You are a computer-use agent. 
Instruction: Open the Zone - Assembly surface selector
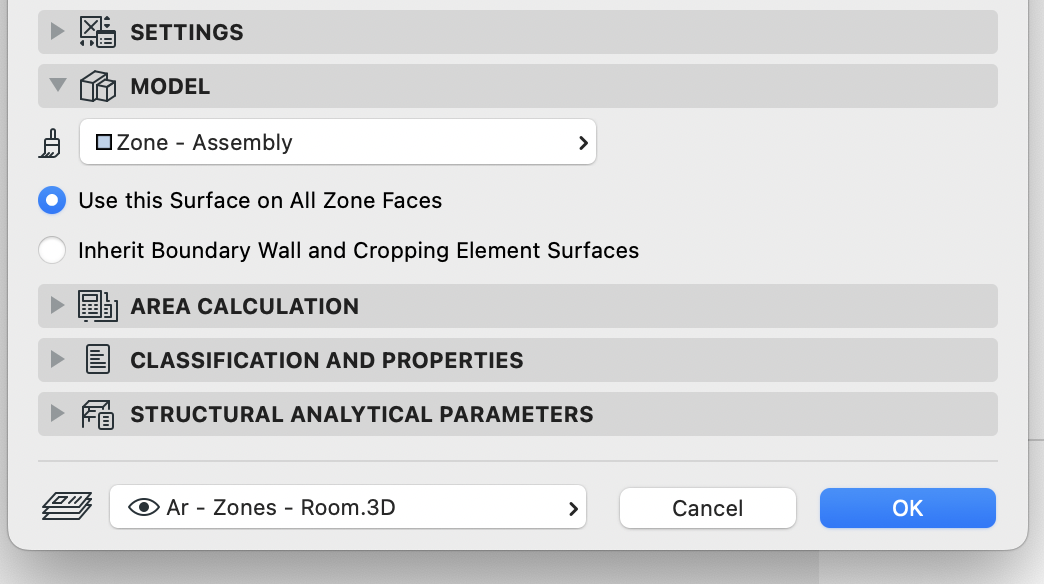coord(582,142)
